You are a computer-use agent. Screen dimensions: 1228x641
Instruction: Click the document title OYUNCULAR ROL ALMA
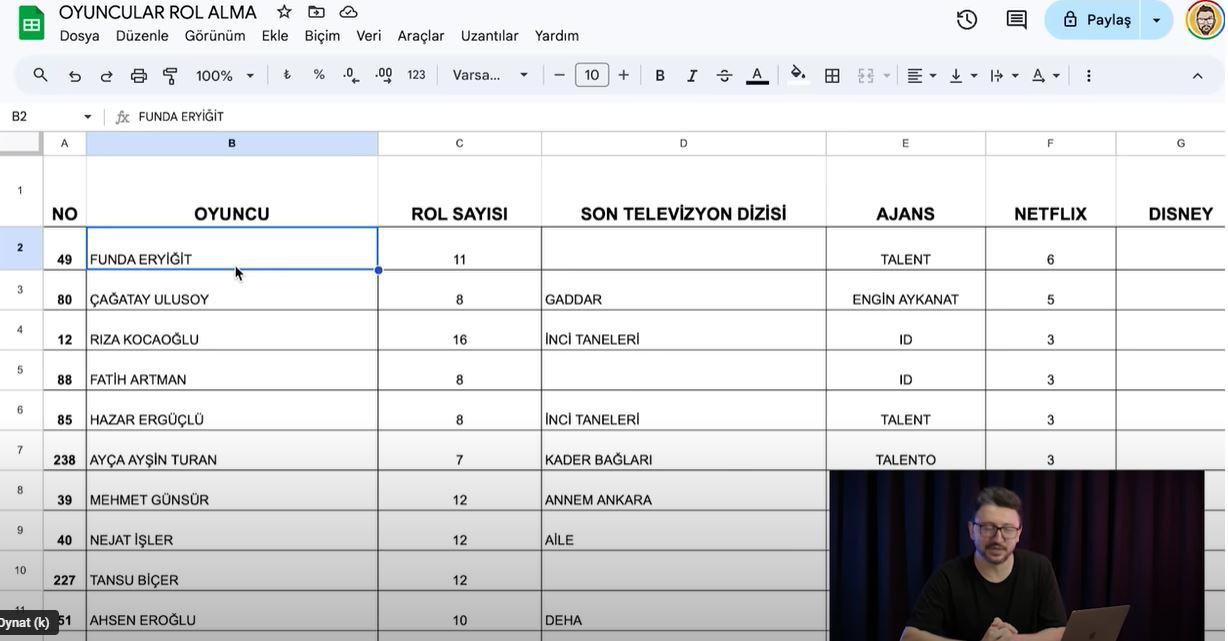(x=158, y=12)
